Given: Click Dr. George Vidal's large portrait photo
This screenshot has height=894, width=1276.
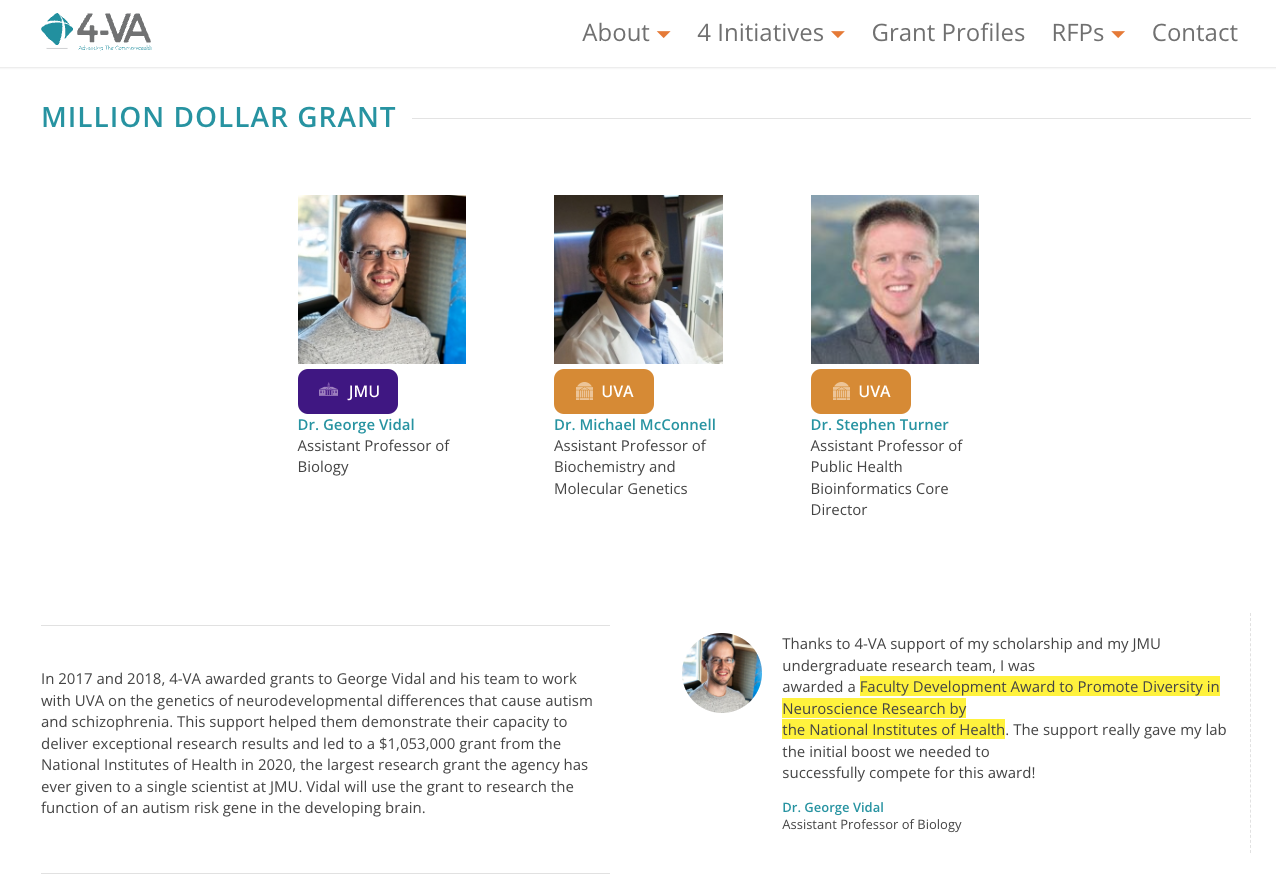Looking at the screenshot, I should point(382,279).
